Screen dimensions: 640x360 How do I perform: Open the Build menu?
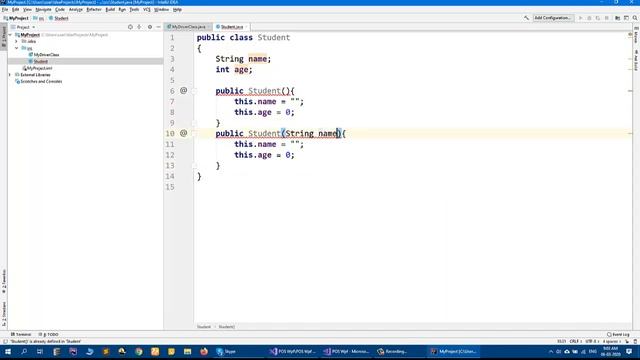coord(110,9)
